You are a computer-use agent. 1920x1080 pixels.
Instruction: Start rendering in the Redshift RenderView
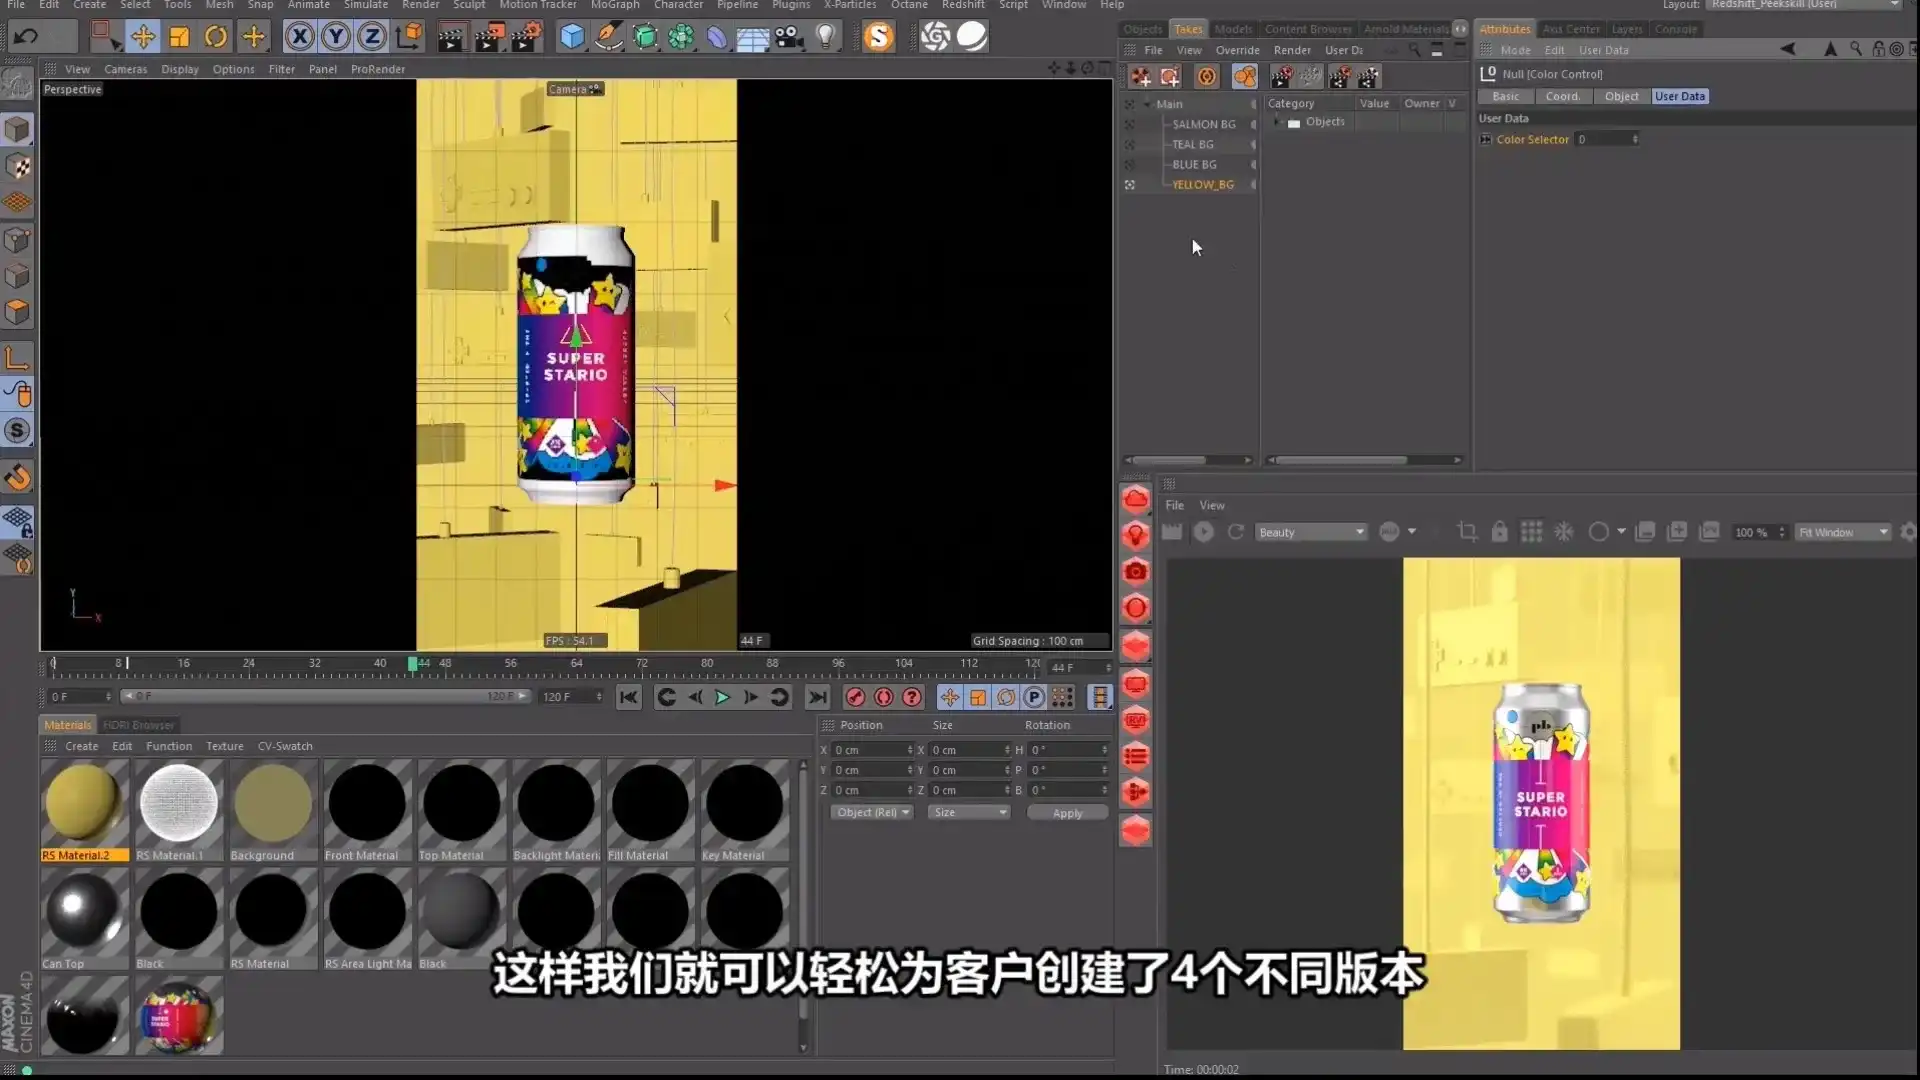[x=1204, y=532]
